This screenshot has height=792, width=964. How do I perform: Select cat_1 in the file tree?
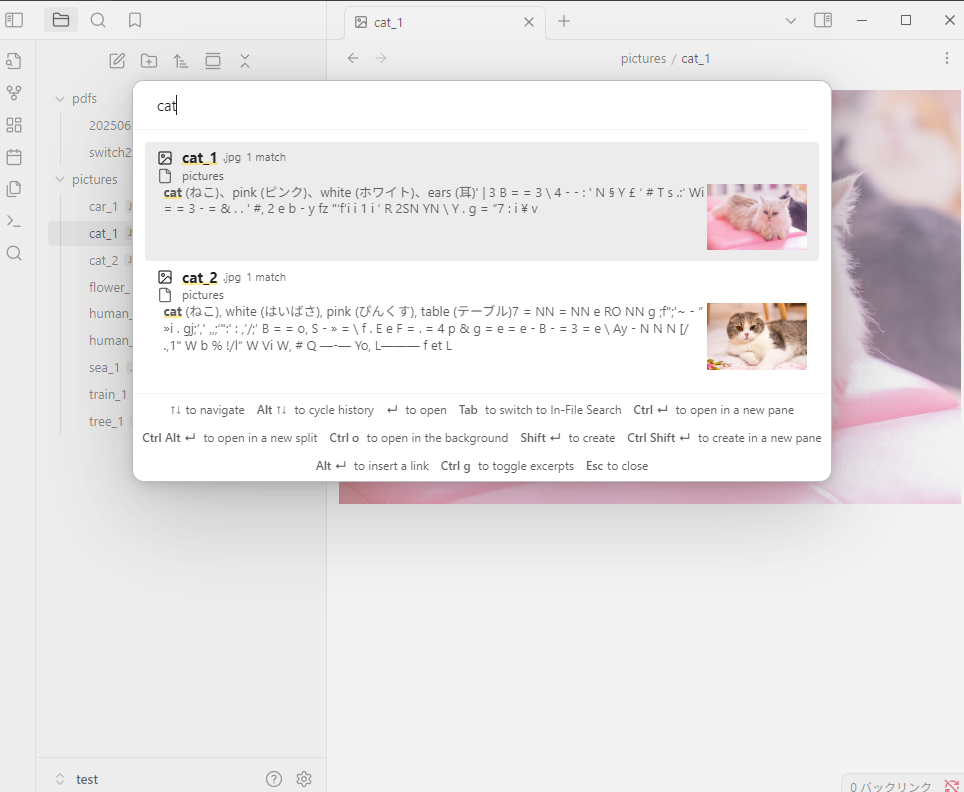click(103, 234)
